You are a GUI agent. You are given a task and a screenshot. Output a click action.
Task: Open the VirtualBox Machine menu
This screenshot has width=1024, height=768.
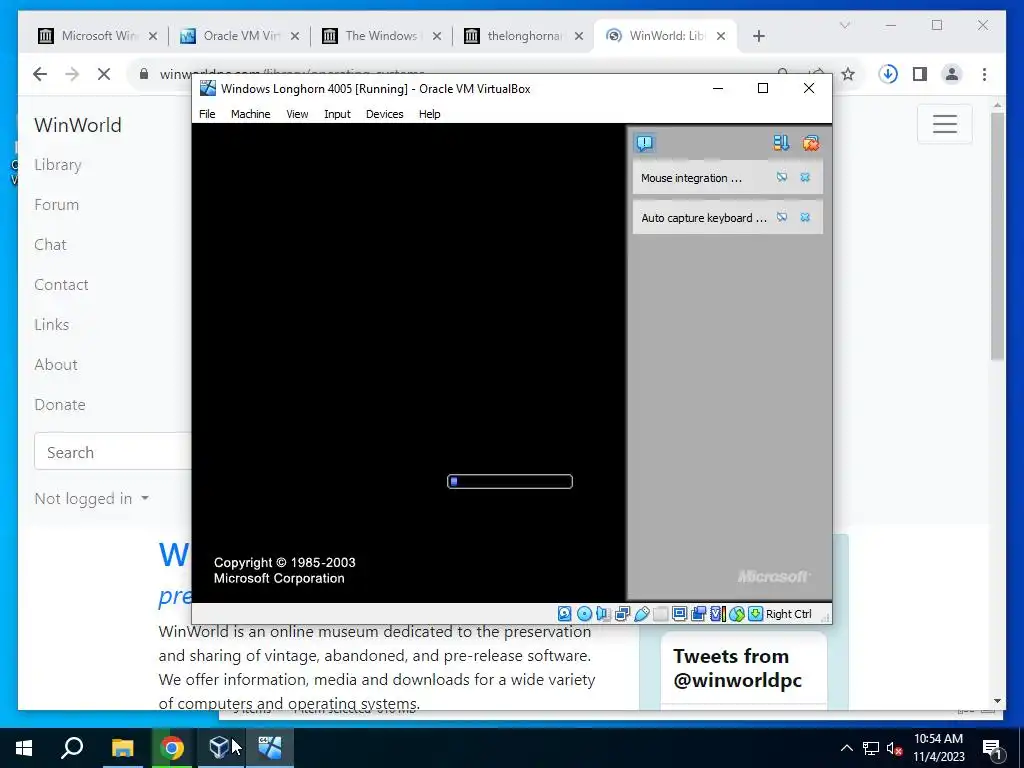251,114
